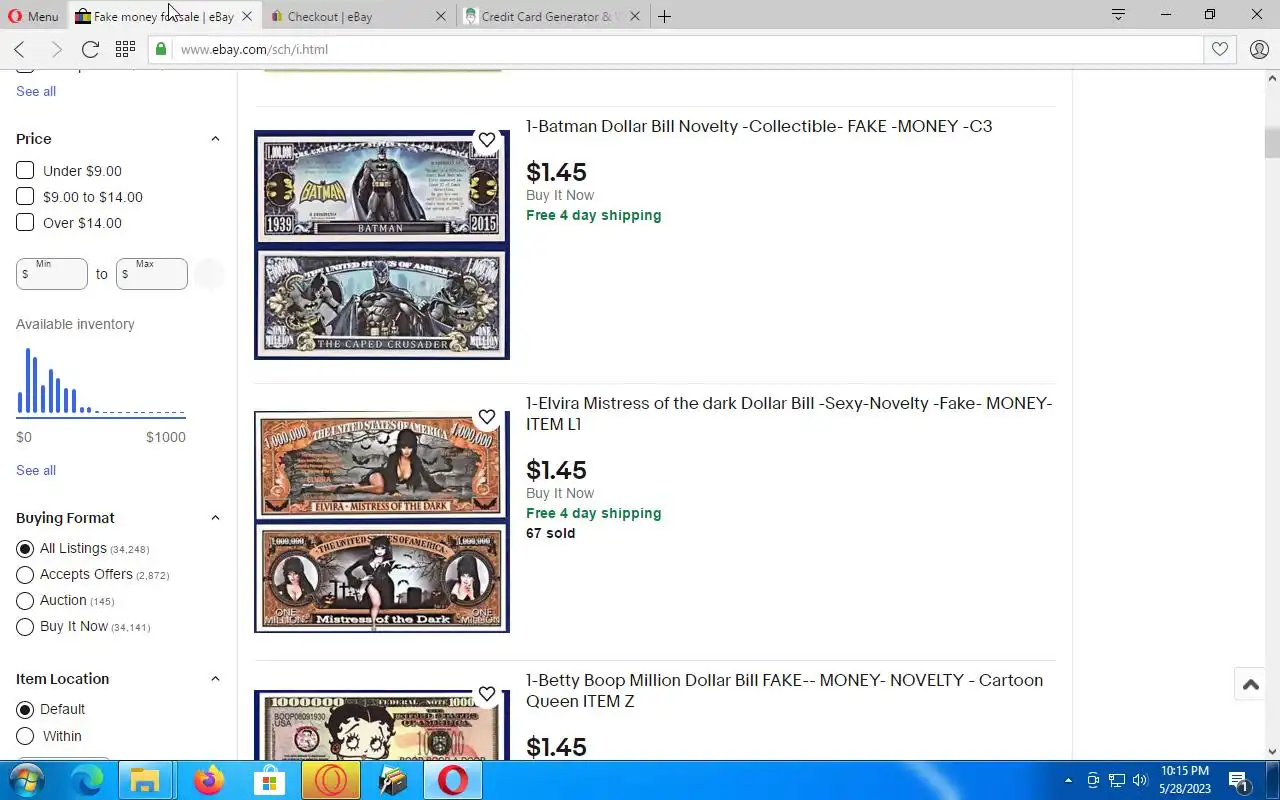The height and width of the screenshot is (800, 1280).
Task: Launch Microsoft Edge from taskbar
Action: point(87,781)
